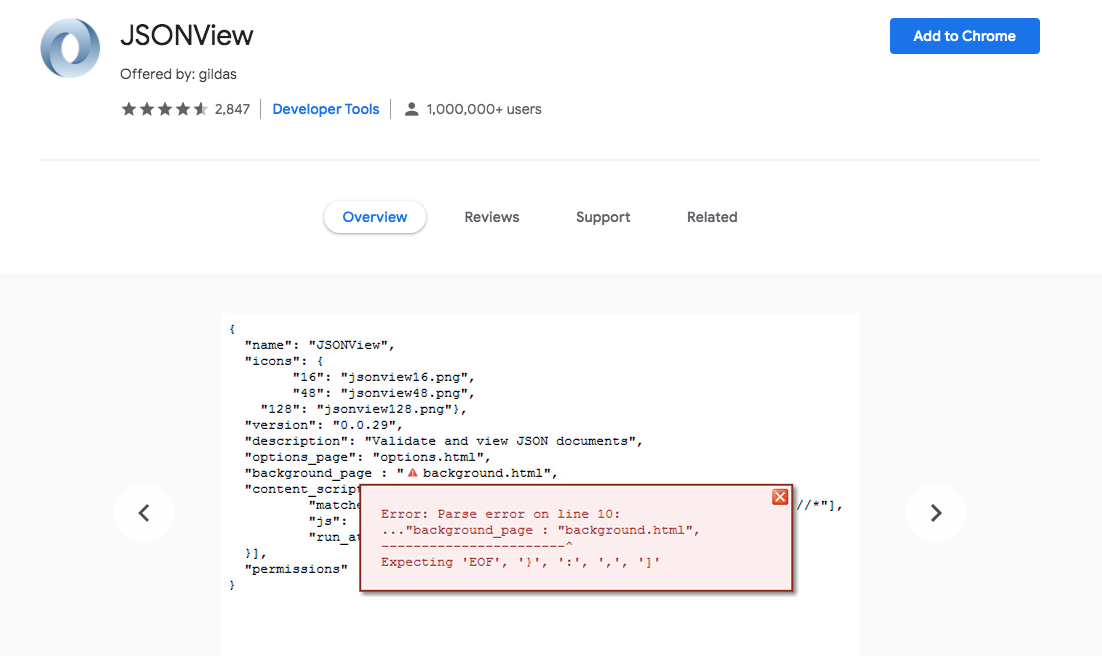
Task: Click the "version": "0.0.29" line in the screenshot
Action: coord(323,425)
